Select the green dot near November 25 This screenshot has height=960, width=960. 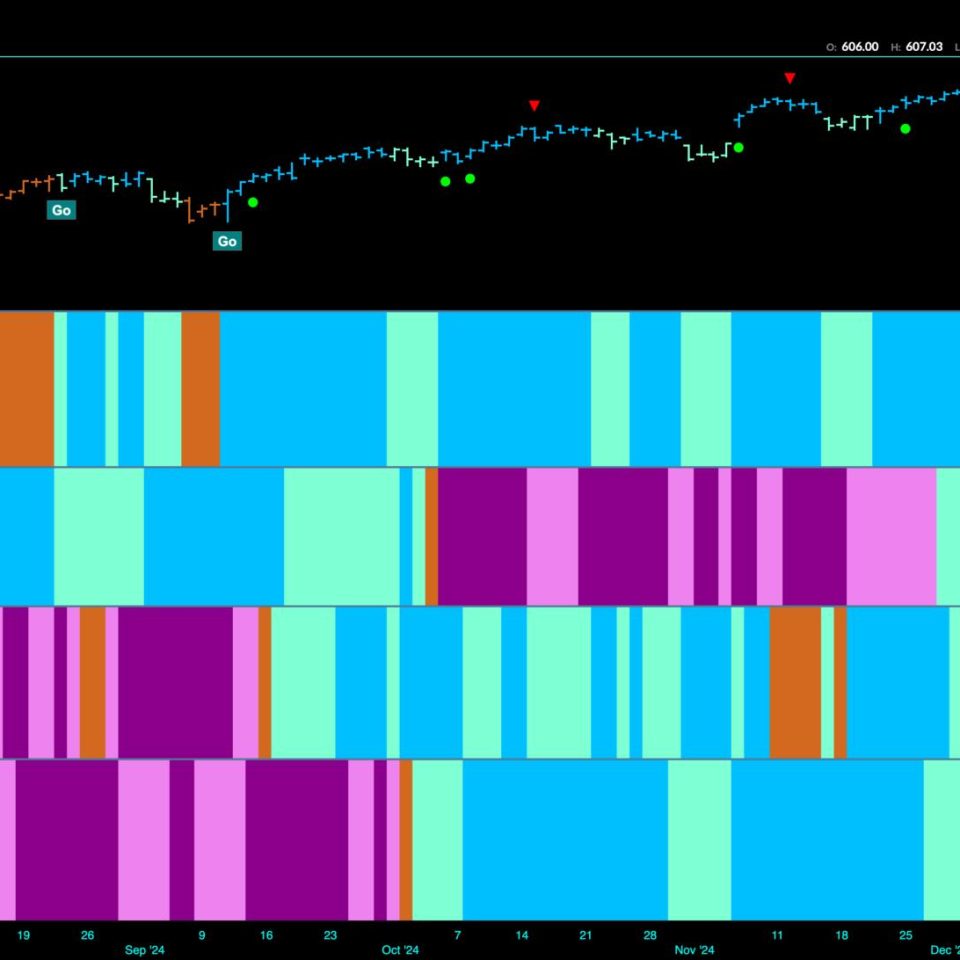(x=905, y=128)
